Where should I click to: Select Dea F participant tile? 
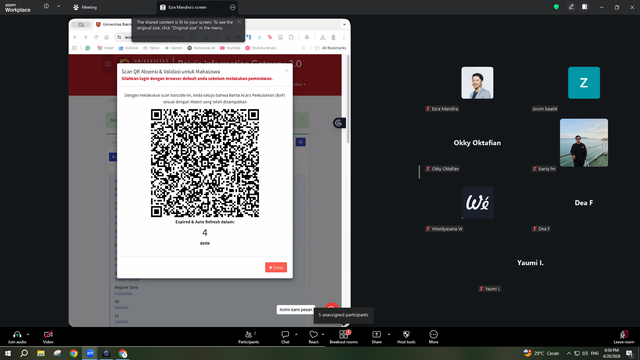coord(584,203)
